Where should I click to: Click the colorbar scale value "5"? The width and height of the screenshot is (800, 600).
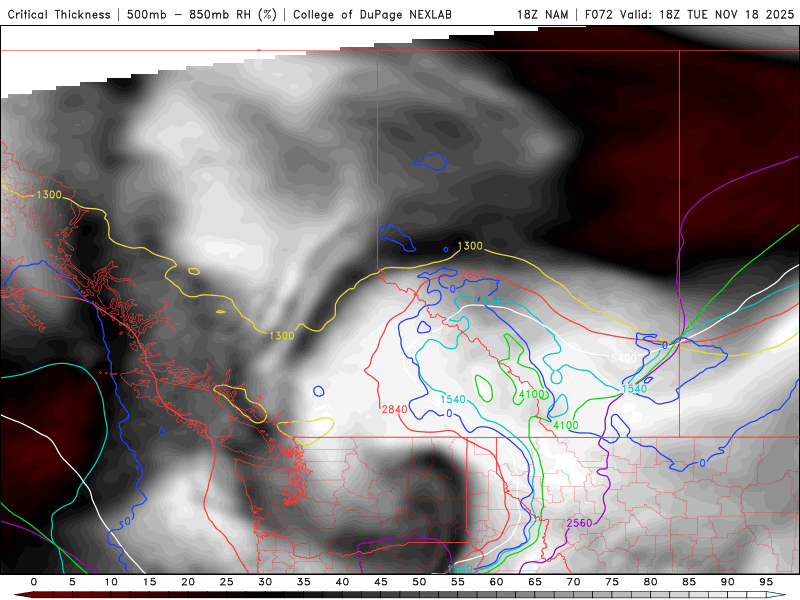[72, 582]
